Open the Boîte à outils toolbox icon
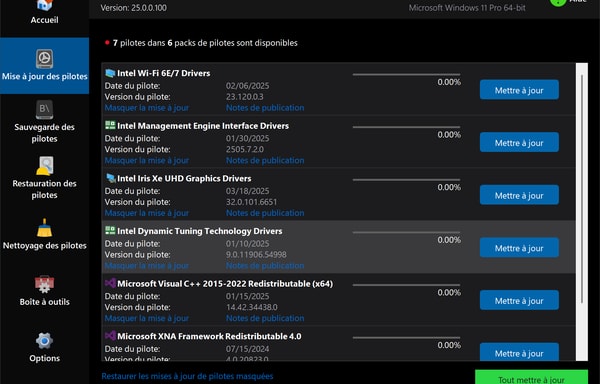 coord(44,284)
